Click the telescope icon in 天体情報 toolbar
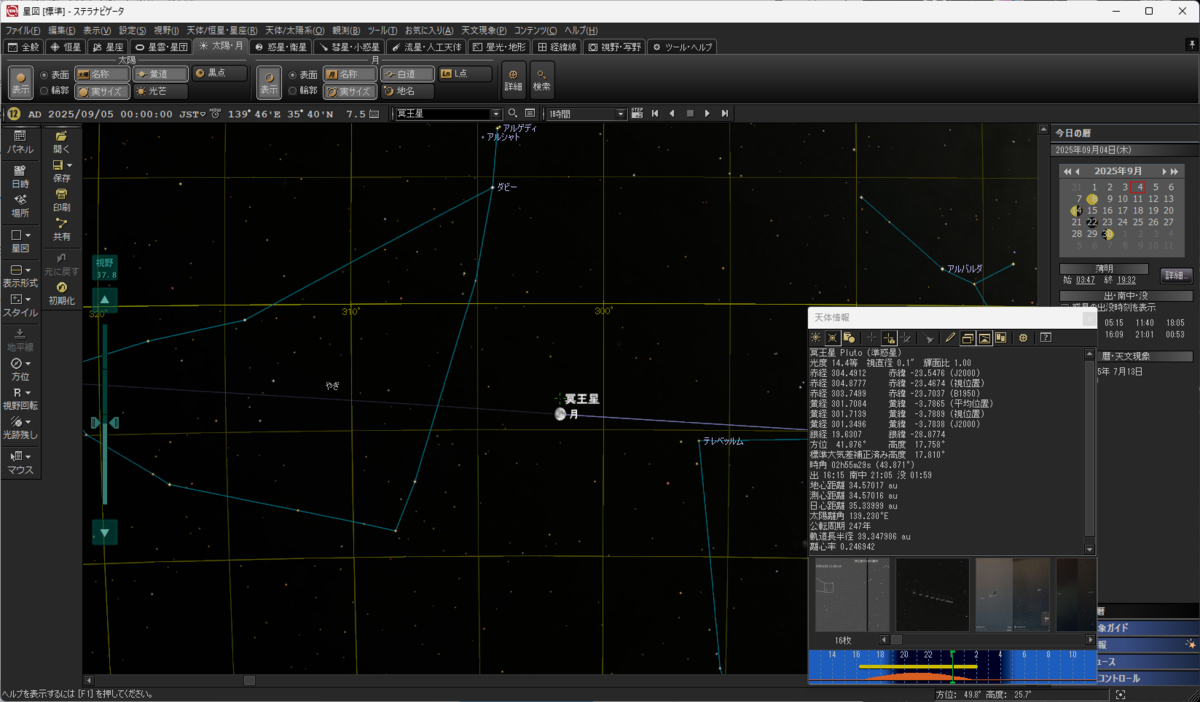This screenshot has height=702, width=1200. (929, 338)
